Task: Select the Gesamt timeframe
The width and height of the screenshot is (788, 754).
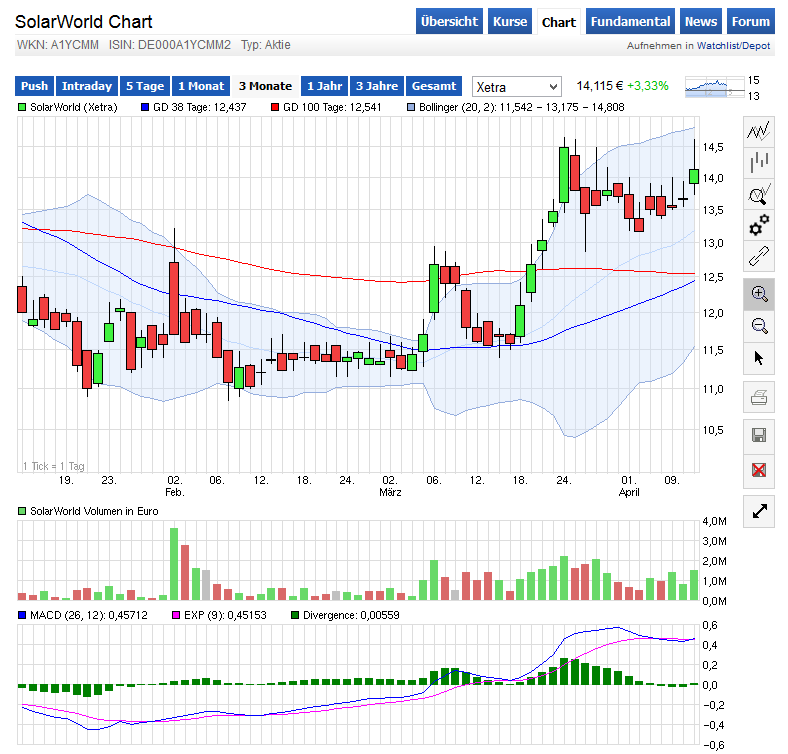Action: pos(434,86)
